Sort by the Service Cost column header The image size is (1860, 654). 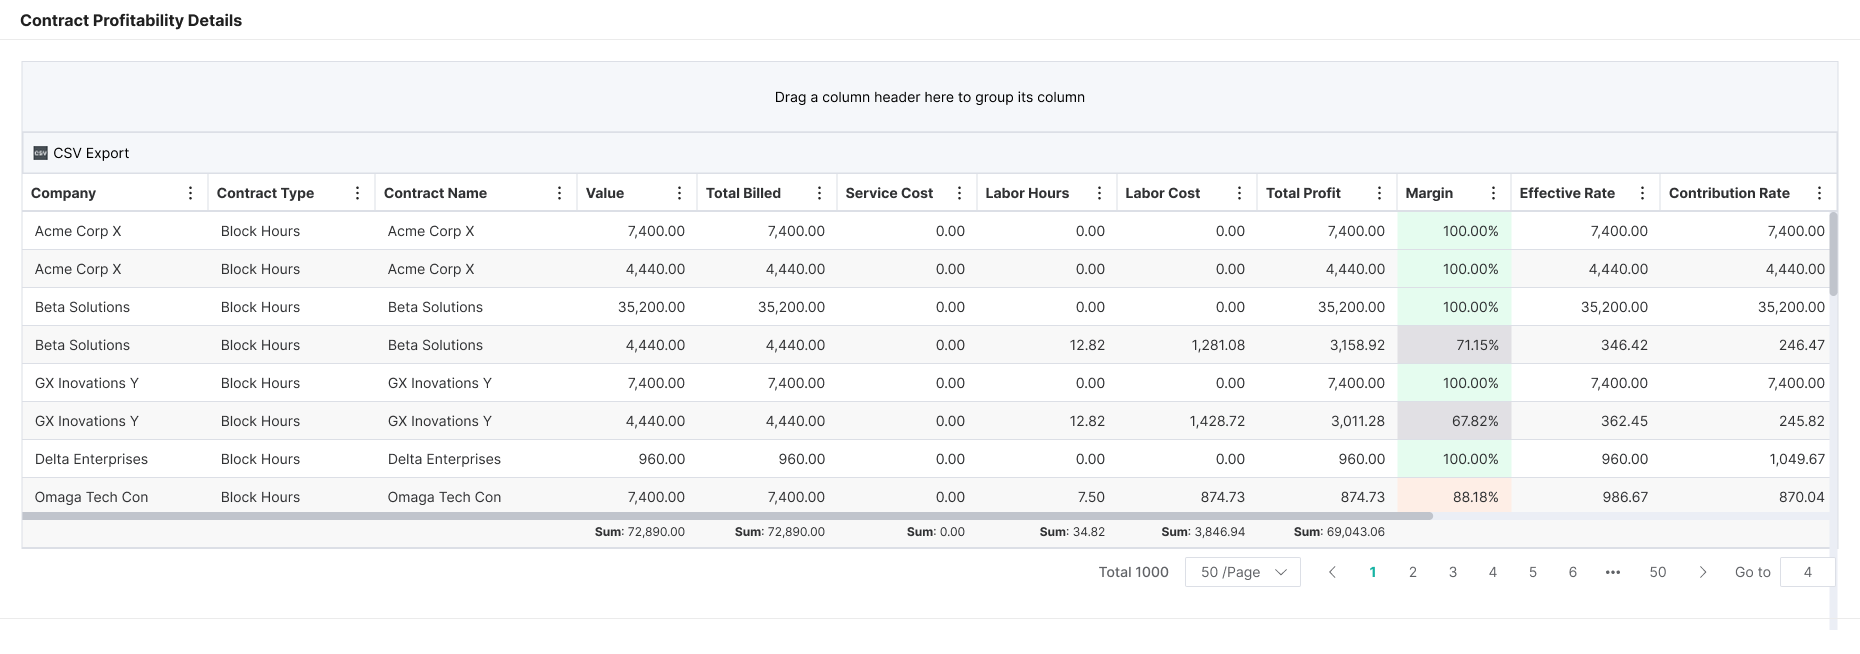(x=889, y=193)
